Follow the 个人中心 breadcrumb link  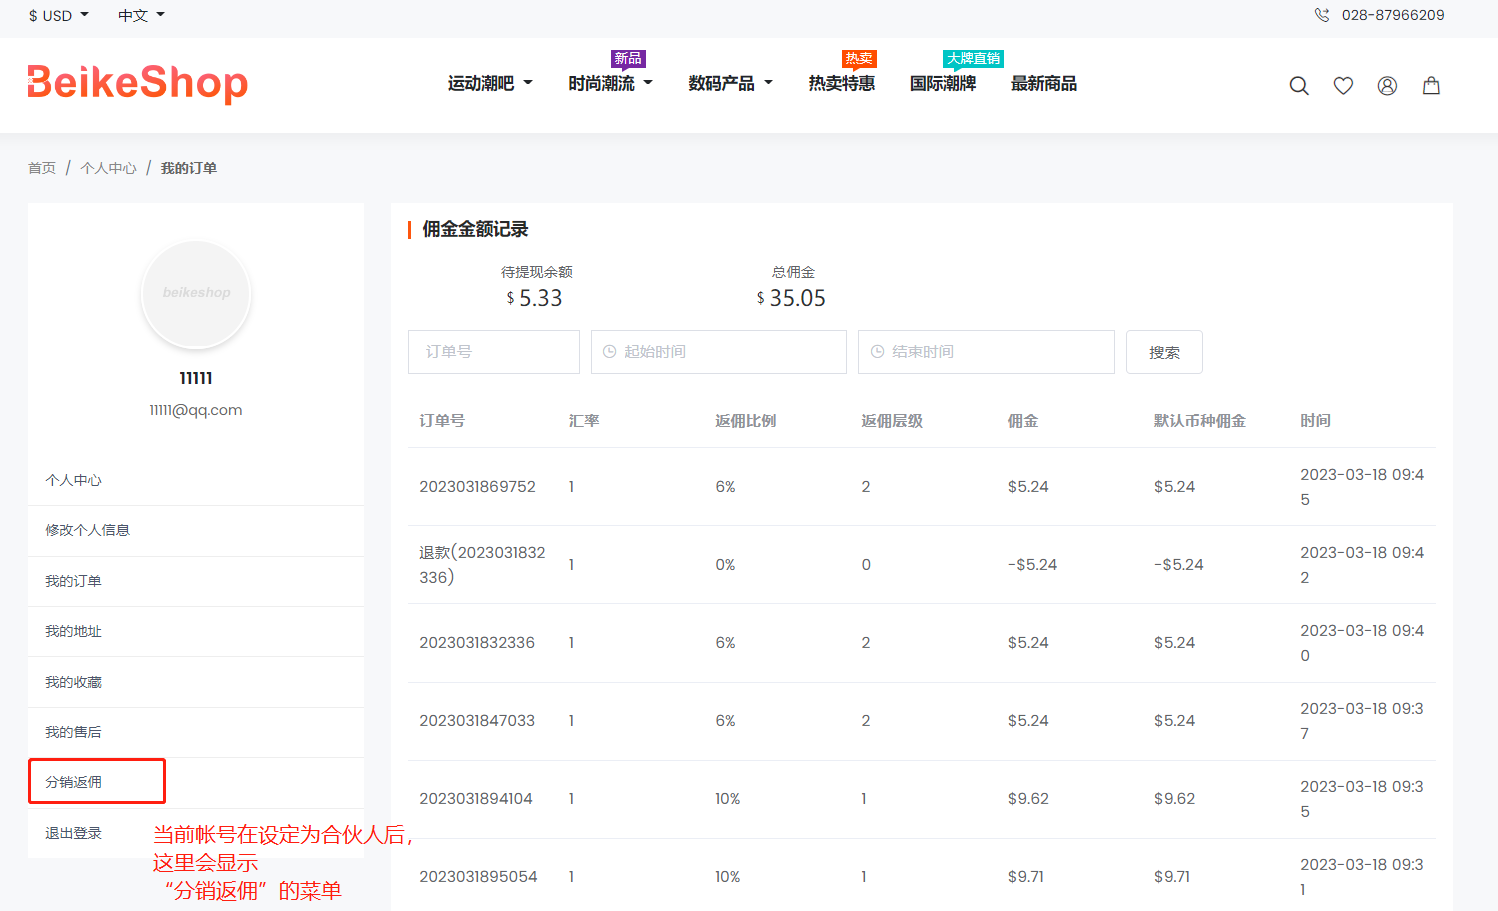[x=108, y=168]
